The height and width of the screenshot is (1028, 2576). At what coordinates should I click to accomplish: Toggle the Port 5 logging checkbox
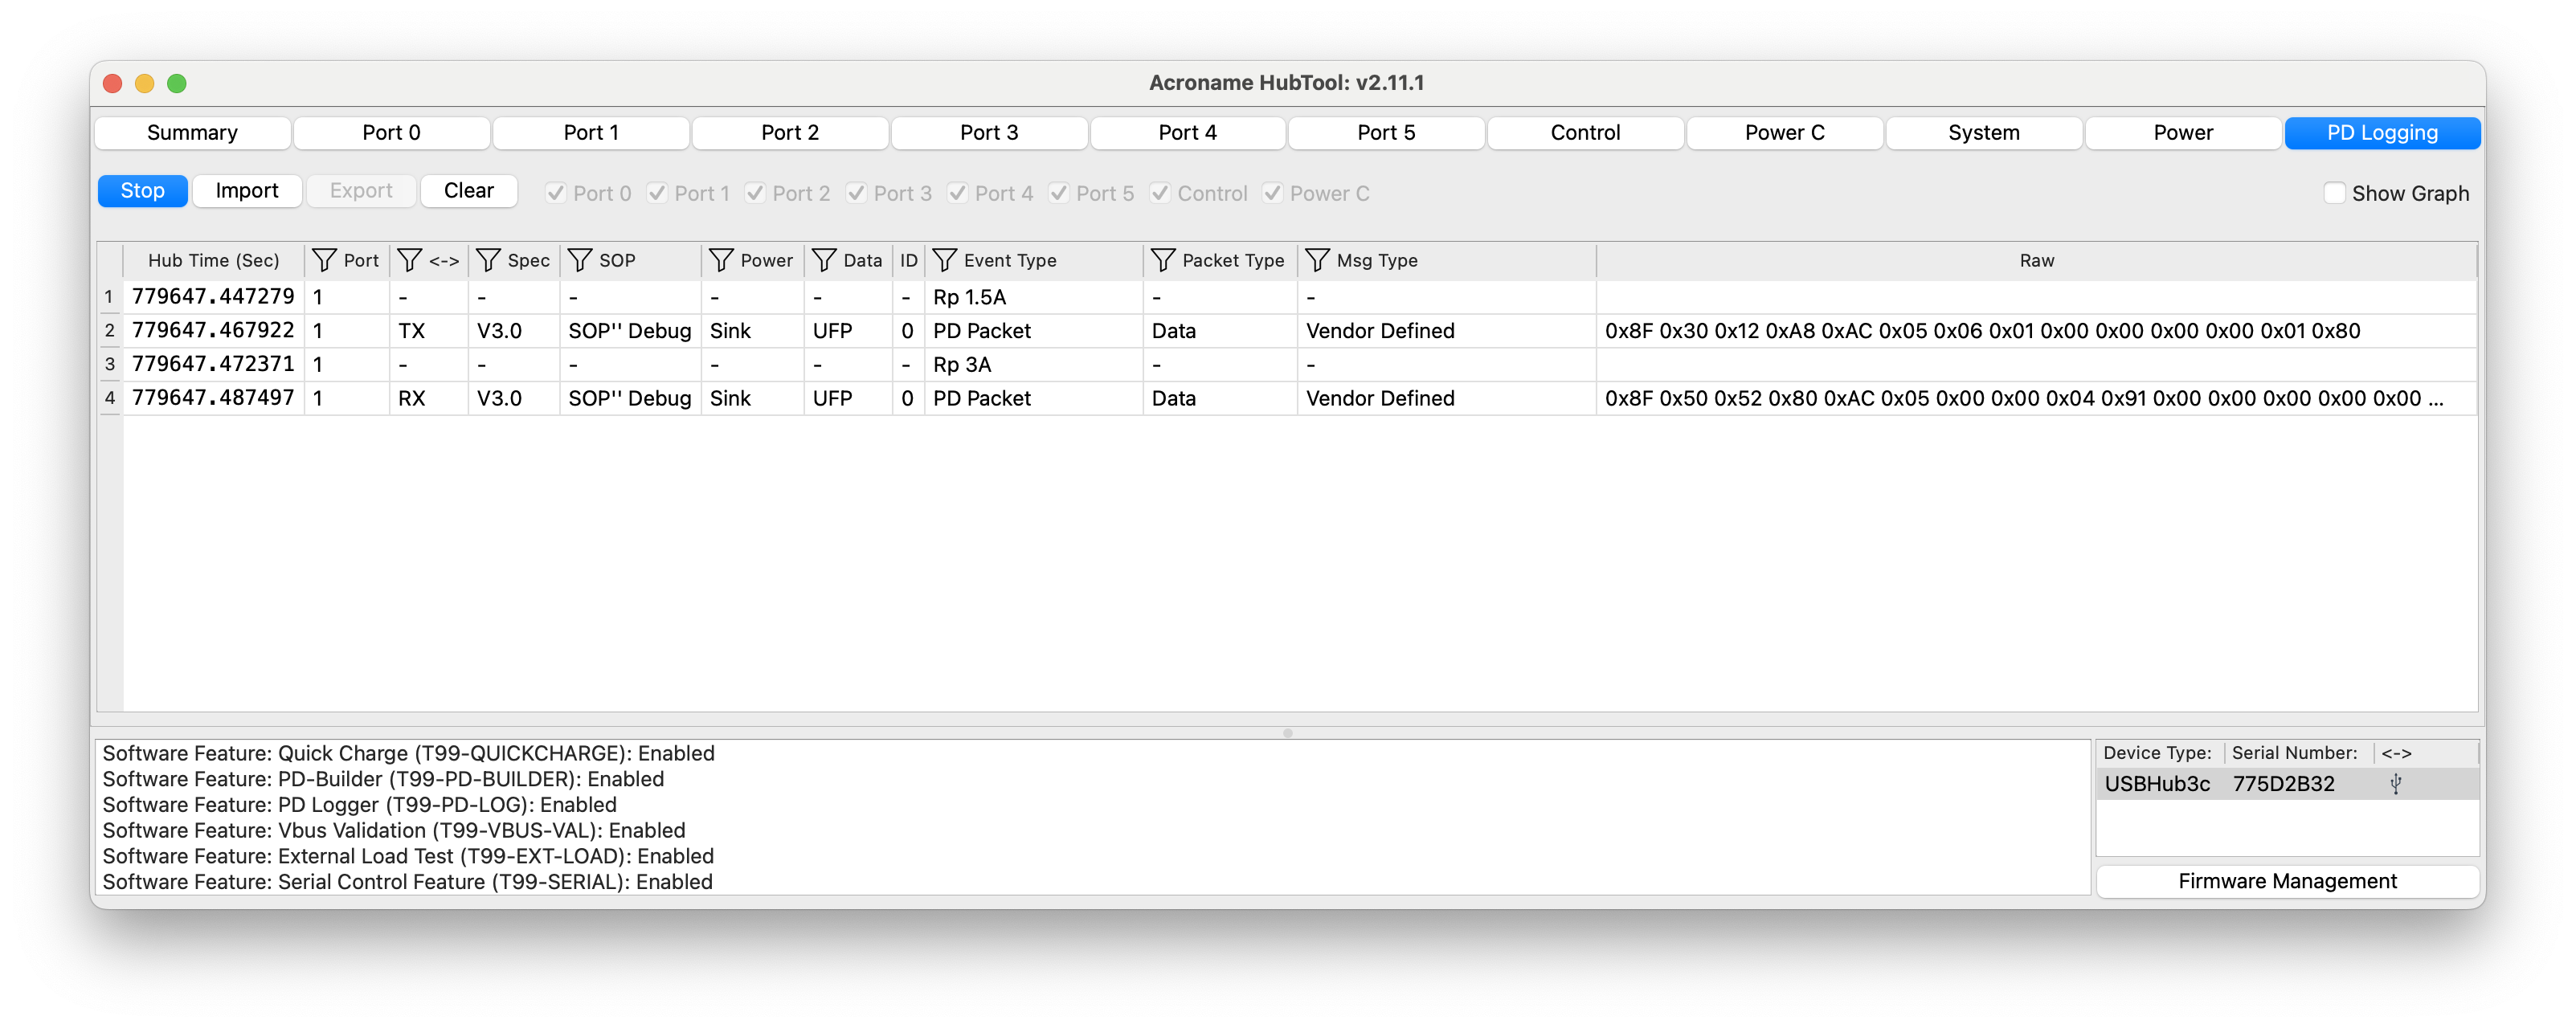[x=1058, y=193]
